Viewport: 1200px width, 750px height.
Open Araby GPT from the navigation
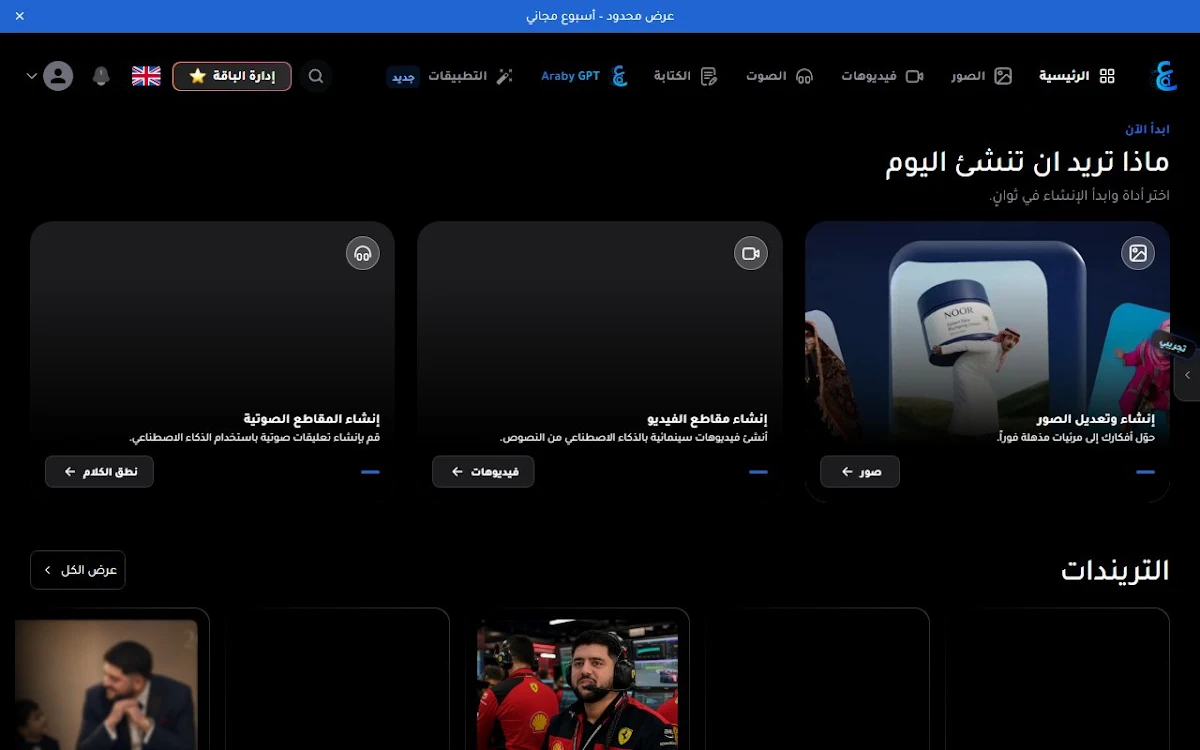(x=585, y=76)
